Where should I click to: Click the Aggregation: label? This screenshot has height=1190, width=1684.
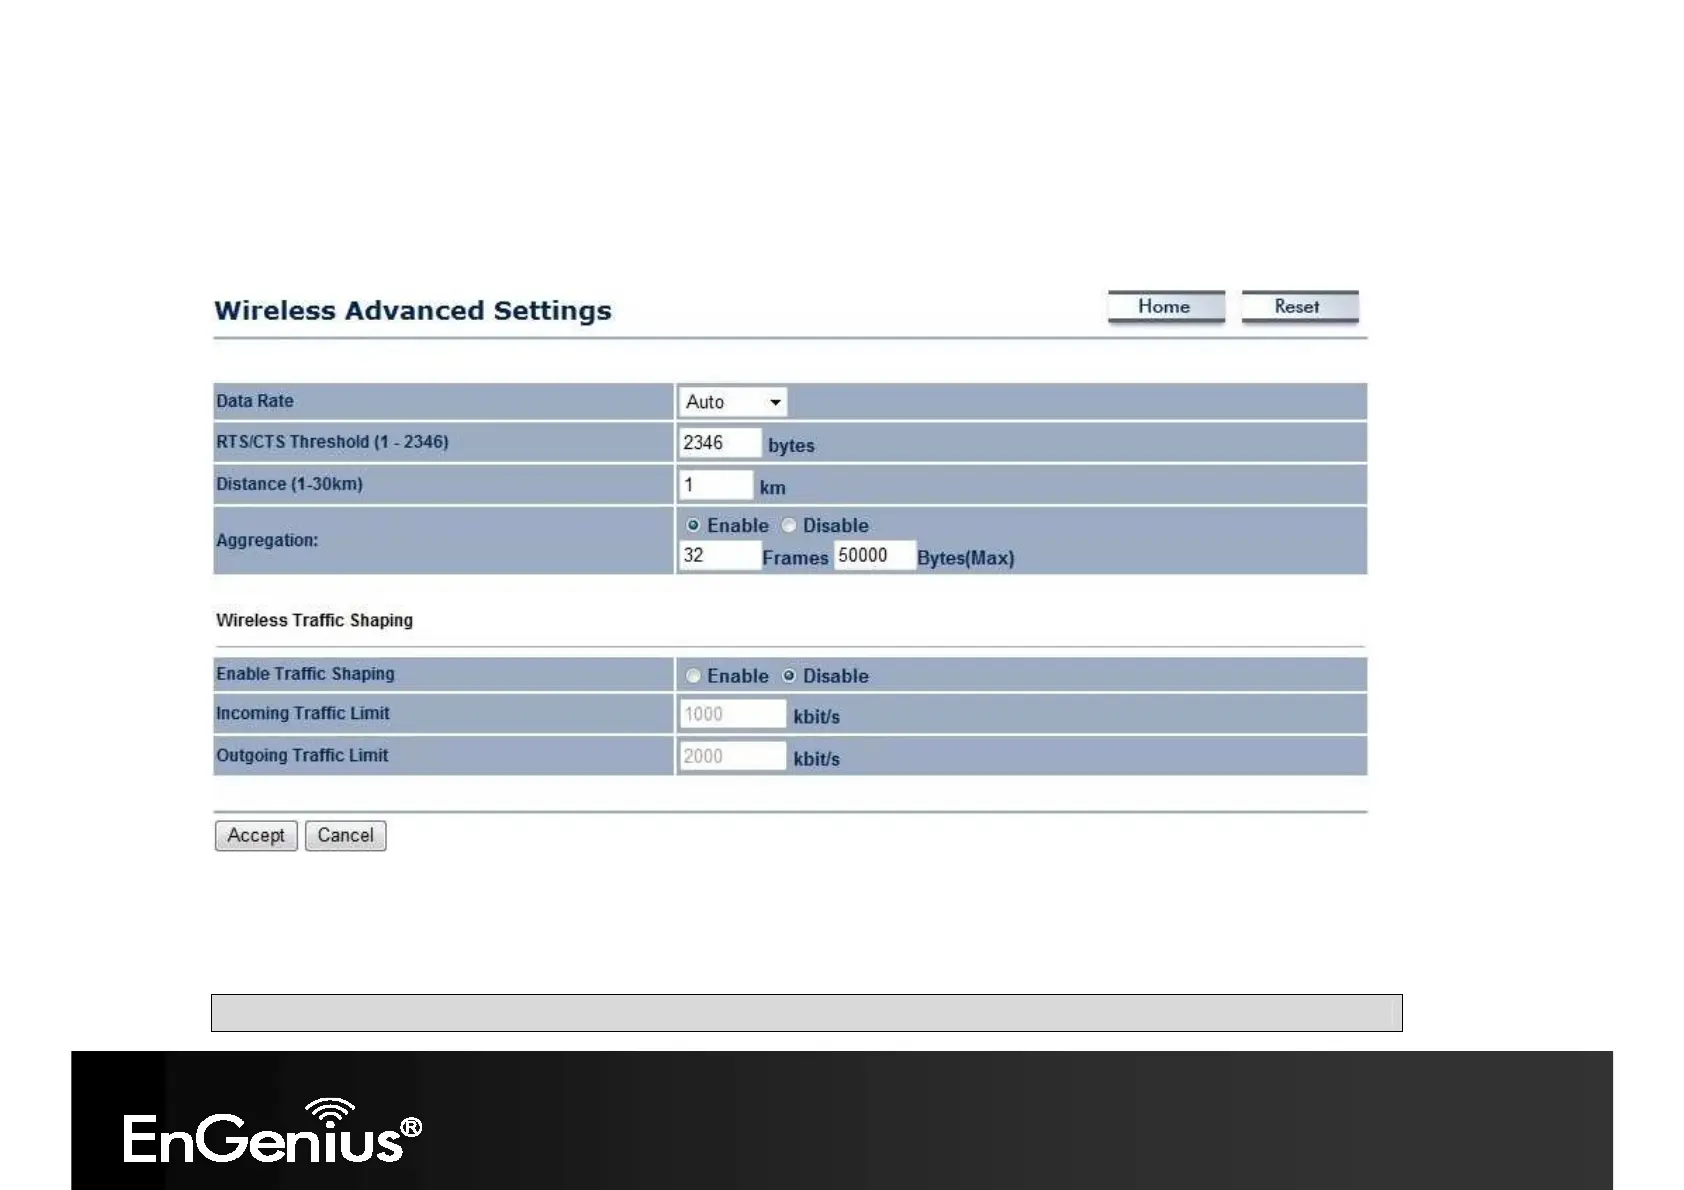click(267, 540)
